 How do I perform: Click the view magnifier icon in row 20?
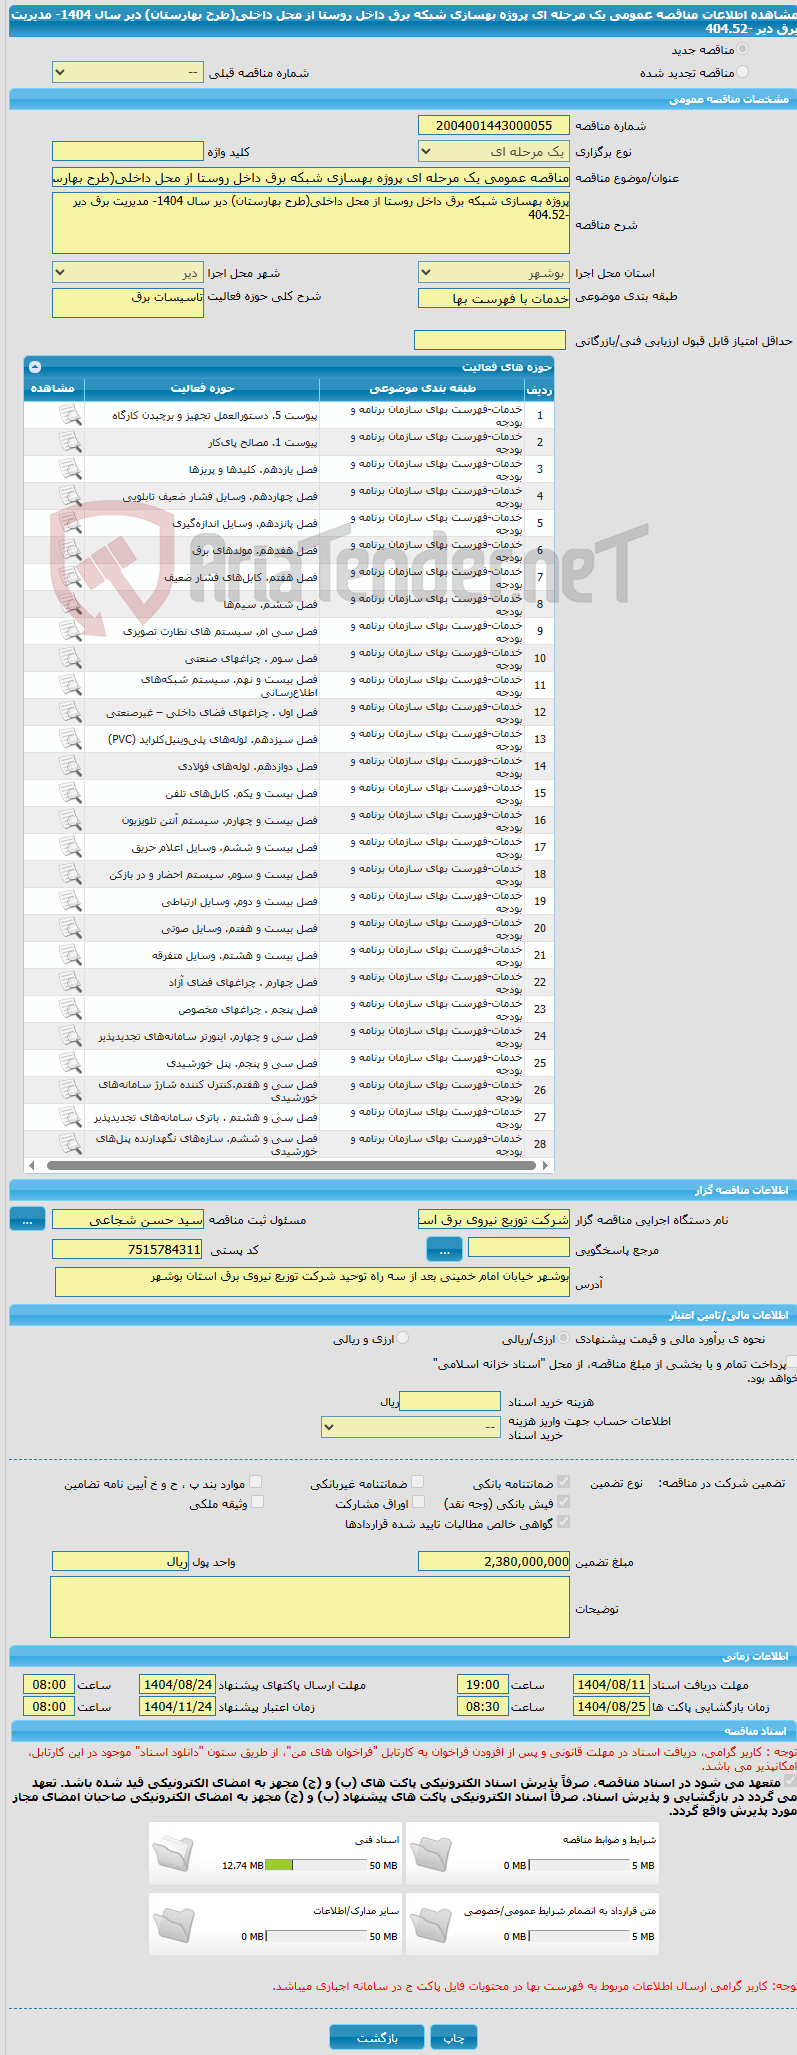[70, 928]
